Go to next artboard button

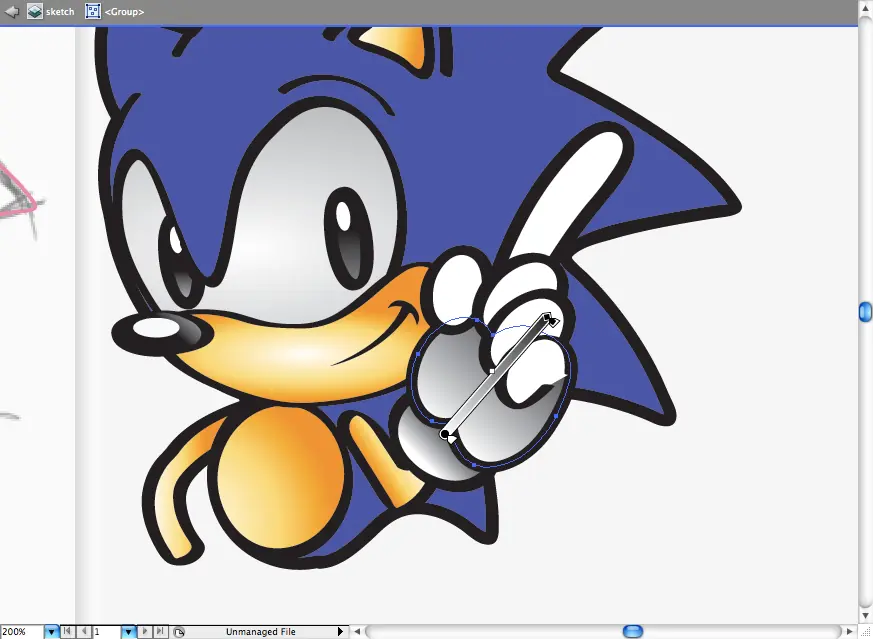pos(145,631)
